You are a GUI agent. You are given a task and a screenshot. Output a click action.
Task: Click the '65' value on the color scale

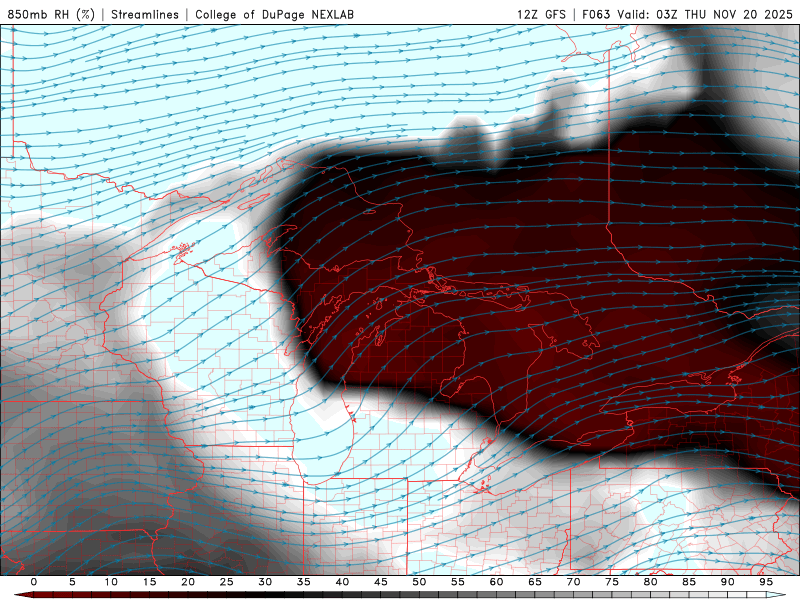[x=535, y=582]
